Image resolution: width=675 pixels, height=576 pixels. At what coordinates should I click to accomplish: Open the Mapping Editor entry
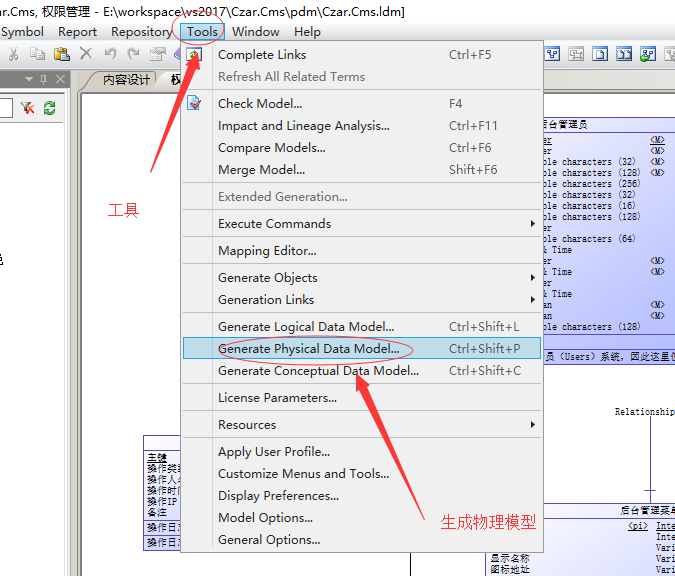pos(362,251)
